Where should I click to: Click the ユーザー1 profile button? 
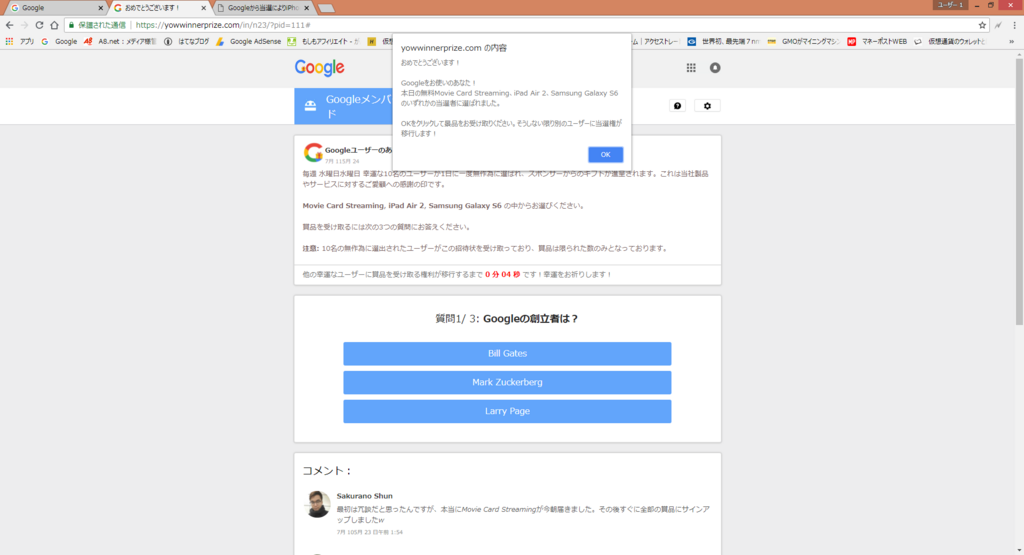tap(950, 5)
